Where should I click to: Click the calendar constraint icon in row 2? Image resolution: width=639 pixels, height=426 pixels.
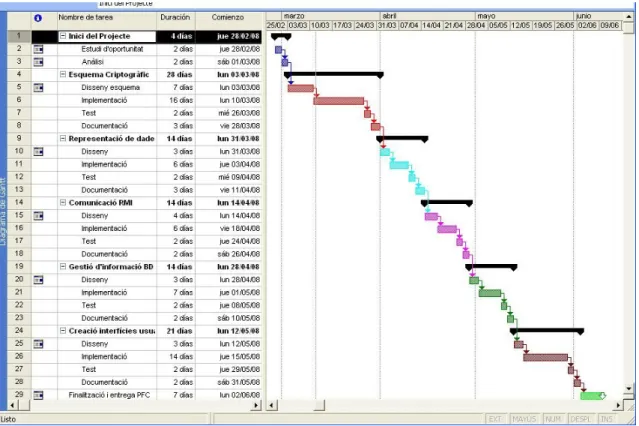coord(38,49)
